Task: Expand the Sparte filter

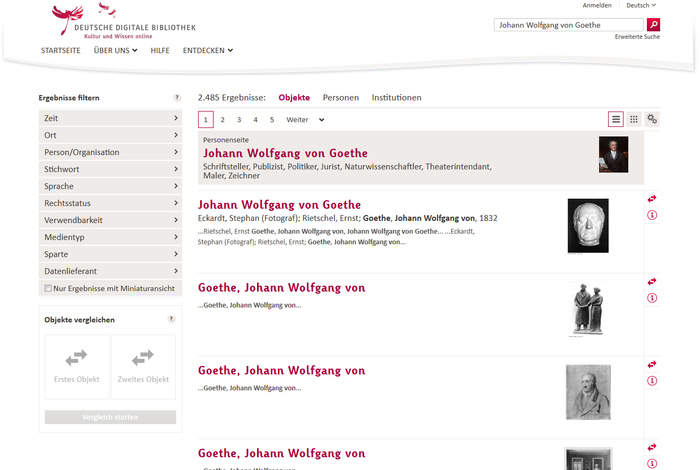Action: 110,254
